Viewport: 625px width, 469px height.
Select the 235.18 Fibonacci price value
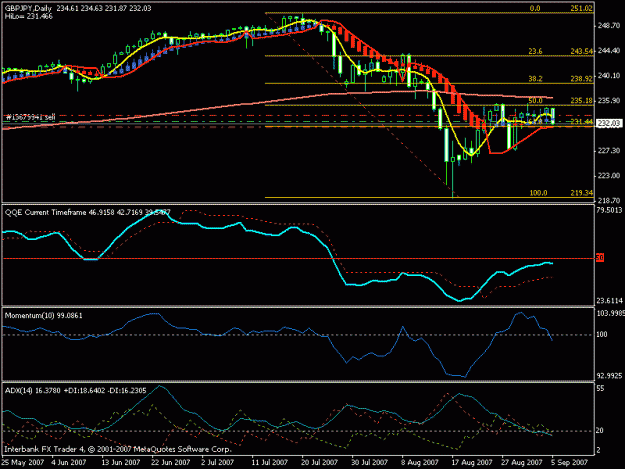(x=581, y=100)
